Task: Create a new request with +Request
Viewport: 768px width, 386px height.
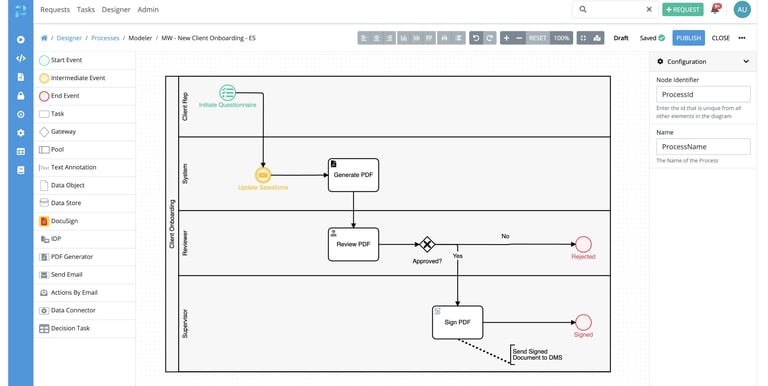Action: click(x=683, y=9)
